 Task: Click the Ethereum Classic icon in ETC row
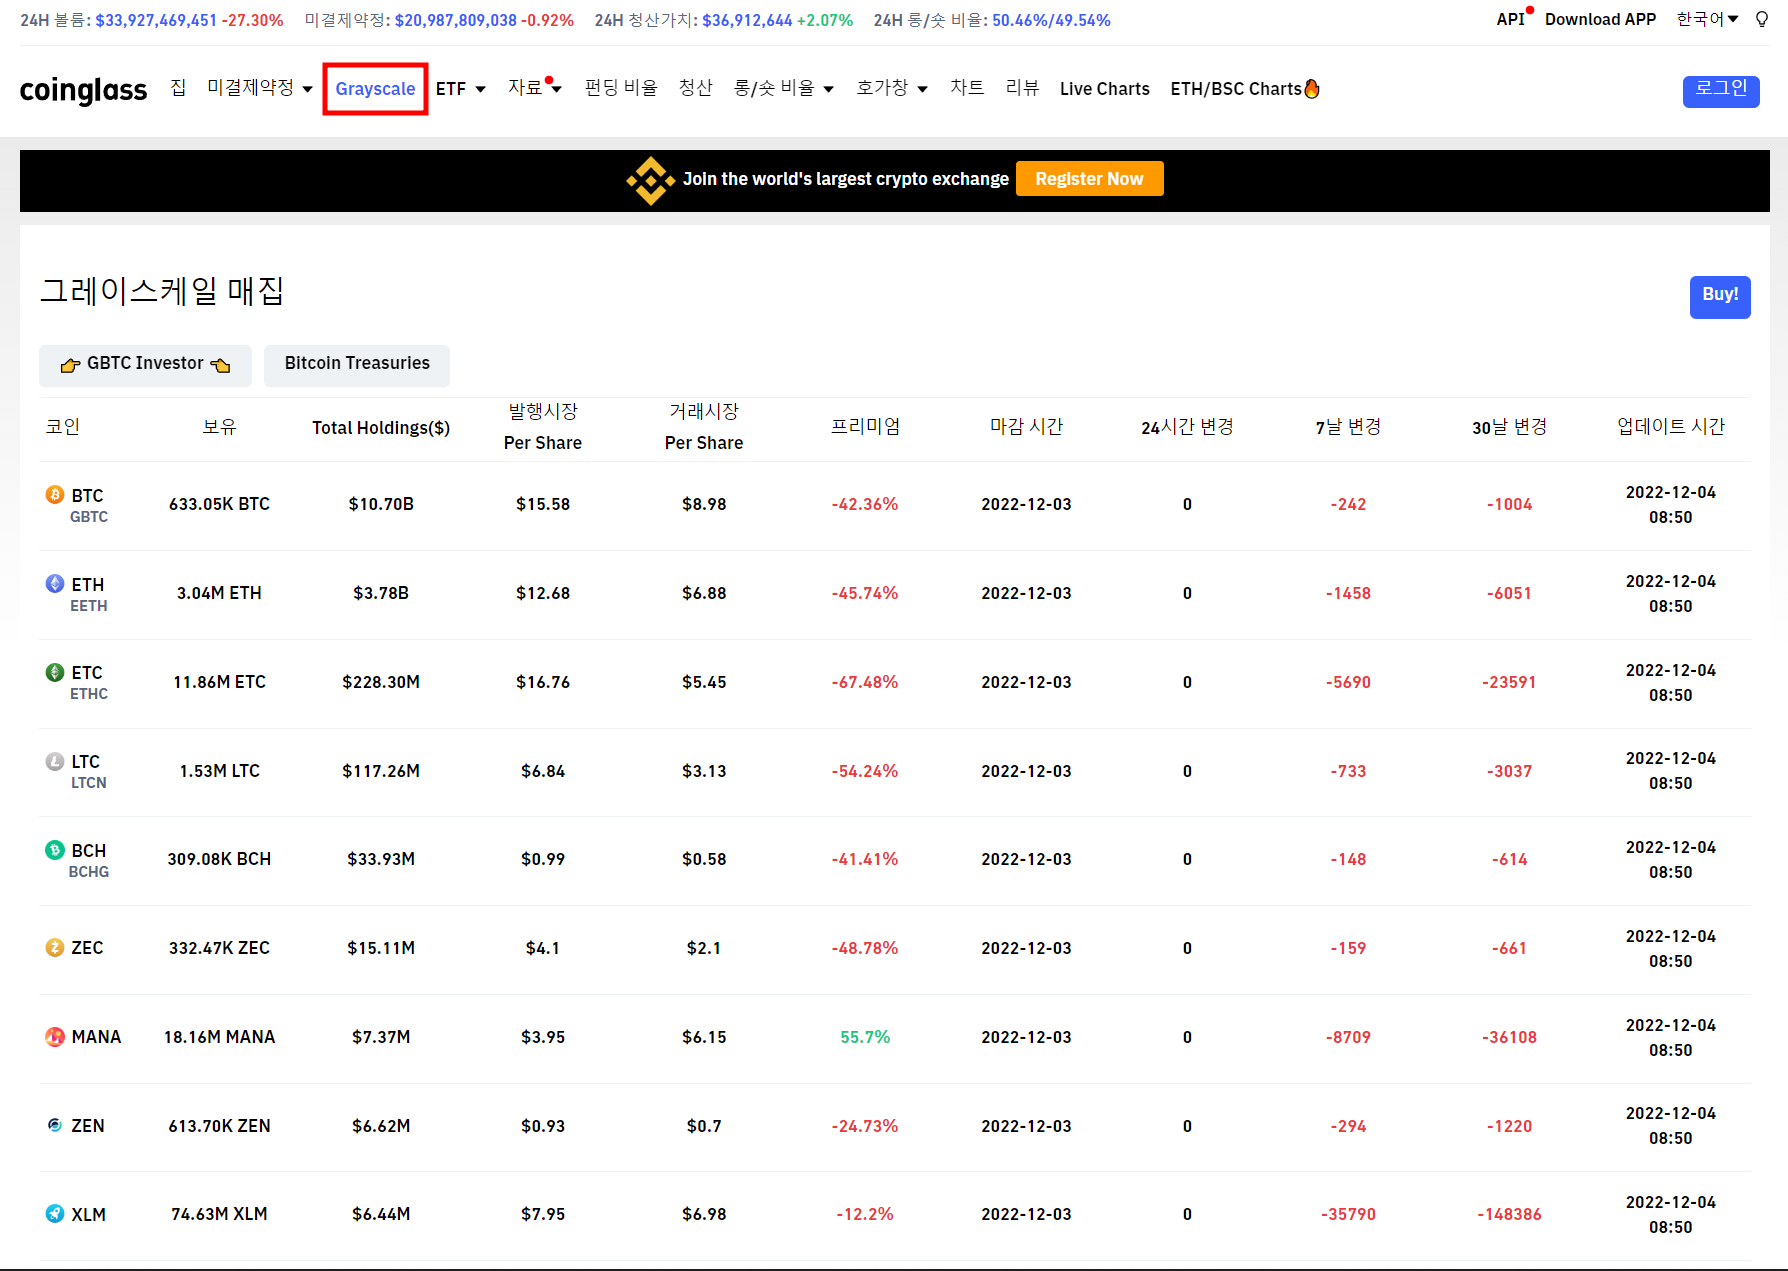tap(55, 672)
